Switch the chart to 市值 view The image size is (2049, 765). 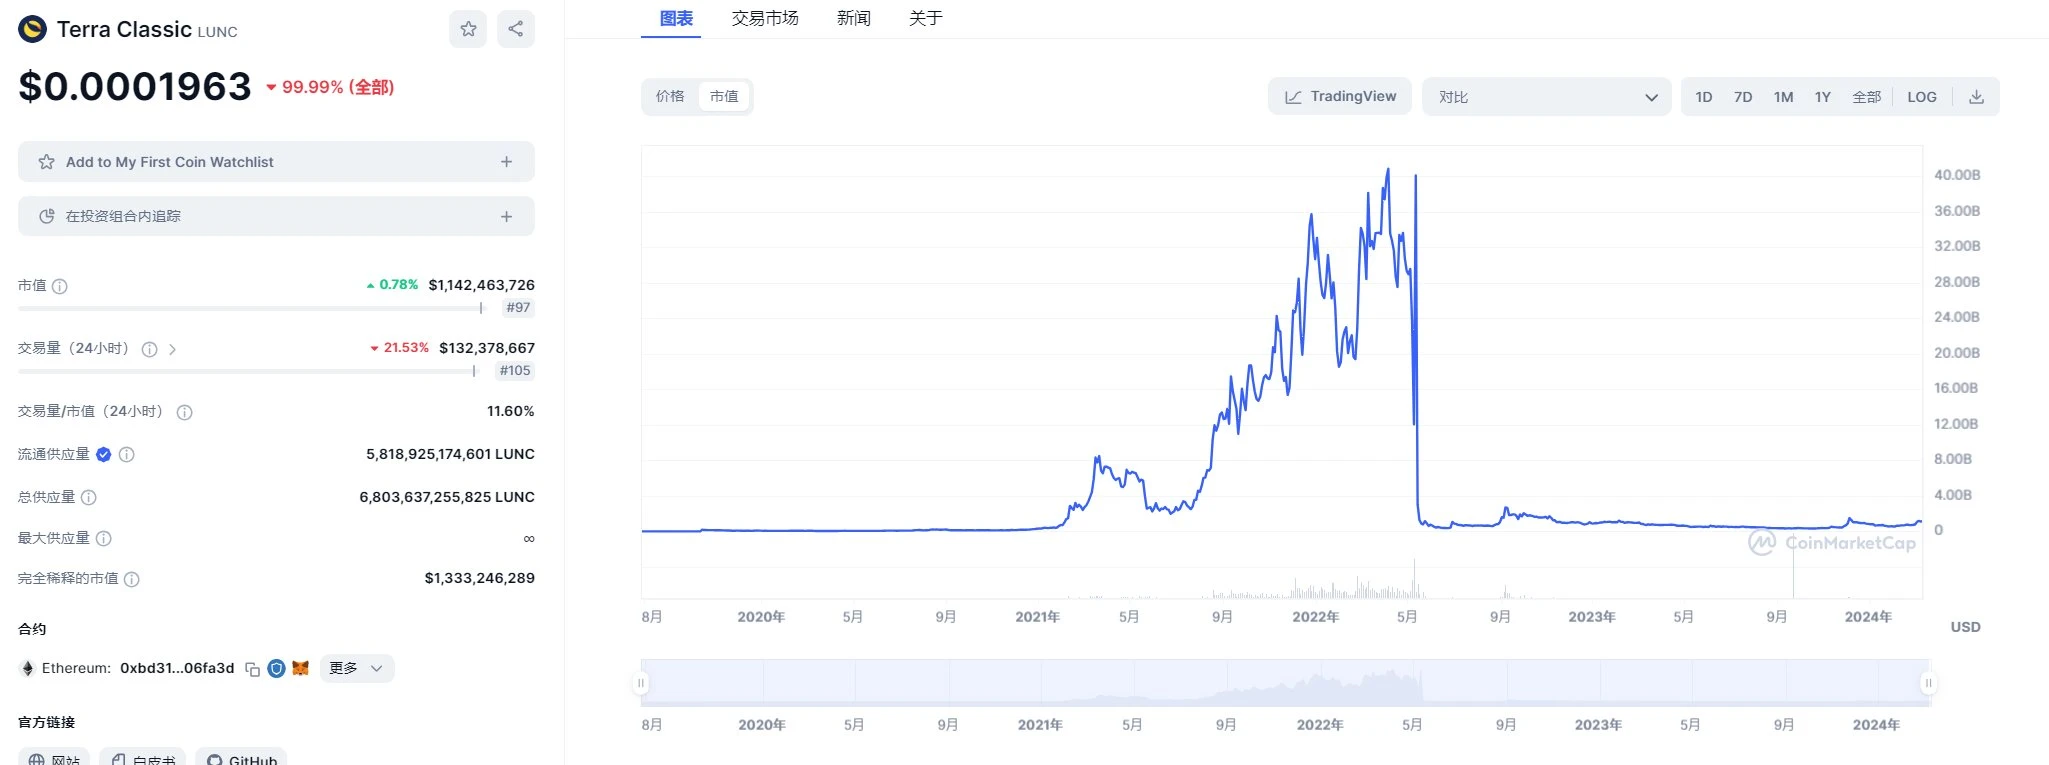click(x=724, y=96)
